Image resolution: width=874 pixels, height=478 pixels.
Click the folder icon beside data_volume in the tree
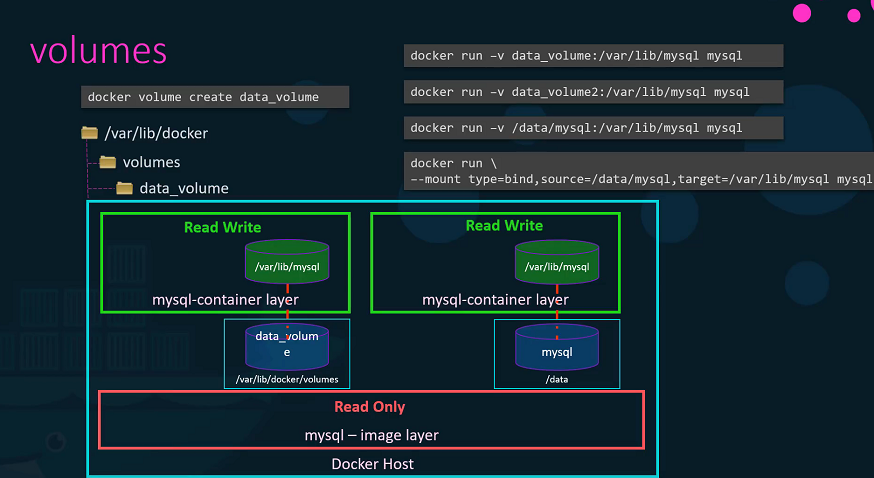coord(124,188)
